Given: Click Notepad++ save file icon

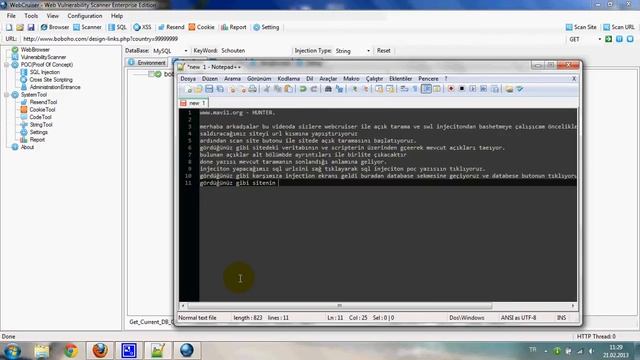Looking at the screenshot, I should [x=209, y=89].
